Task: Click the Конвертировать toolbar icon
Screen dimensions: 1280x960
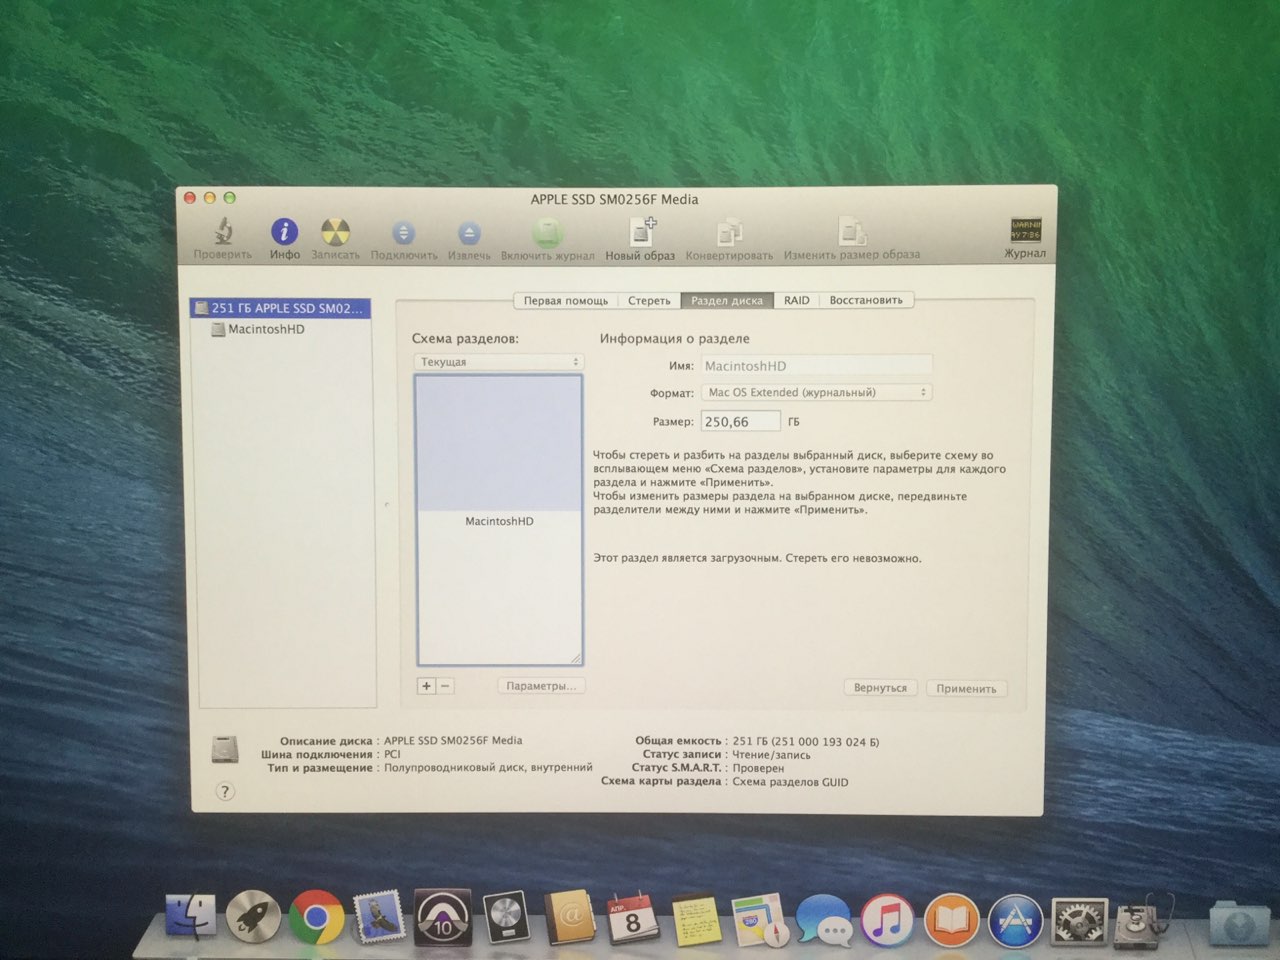Action: point(729,233)
